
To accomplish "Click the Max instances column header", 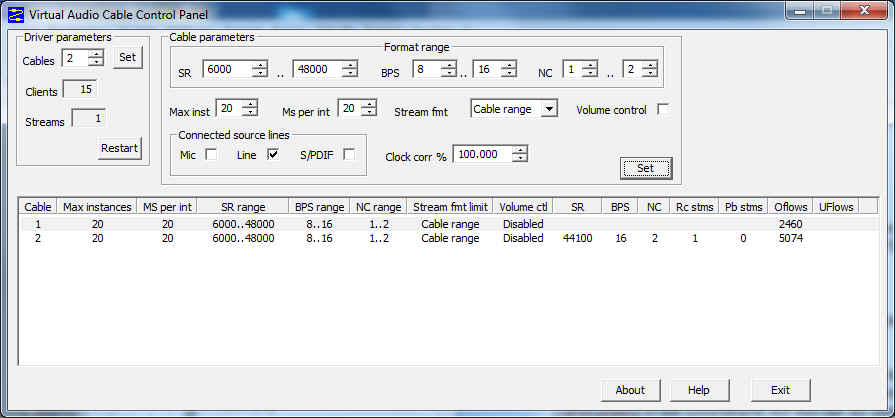I will [97, 207].
